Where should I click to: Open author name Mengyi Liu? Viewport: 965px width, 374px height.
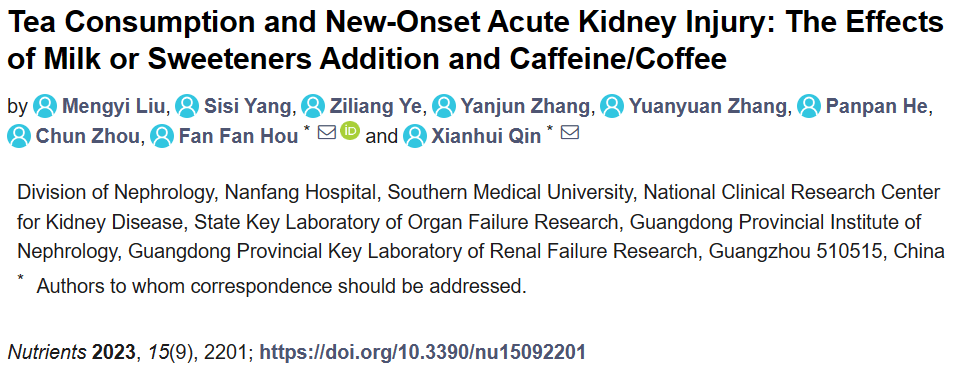(x=115, y=107)
